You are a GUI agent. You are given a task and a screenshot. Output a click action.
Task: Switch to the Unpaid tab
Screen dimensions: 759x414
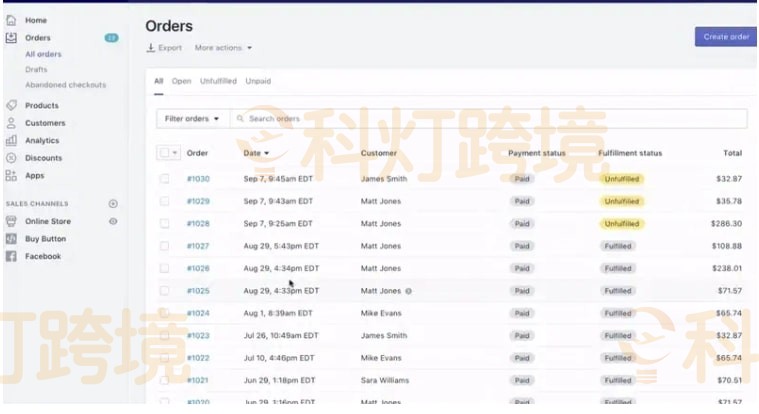pos(258,81)
